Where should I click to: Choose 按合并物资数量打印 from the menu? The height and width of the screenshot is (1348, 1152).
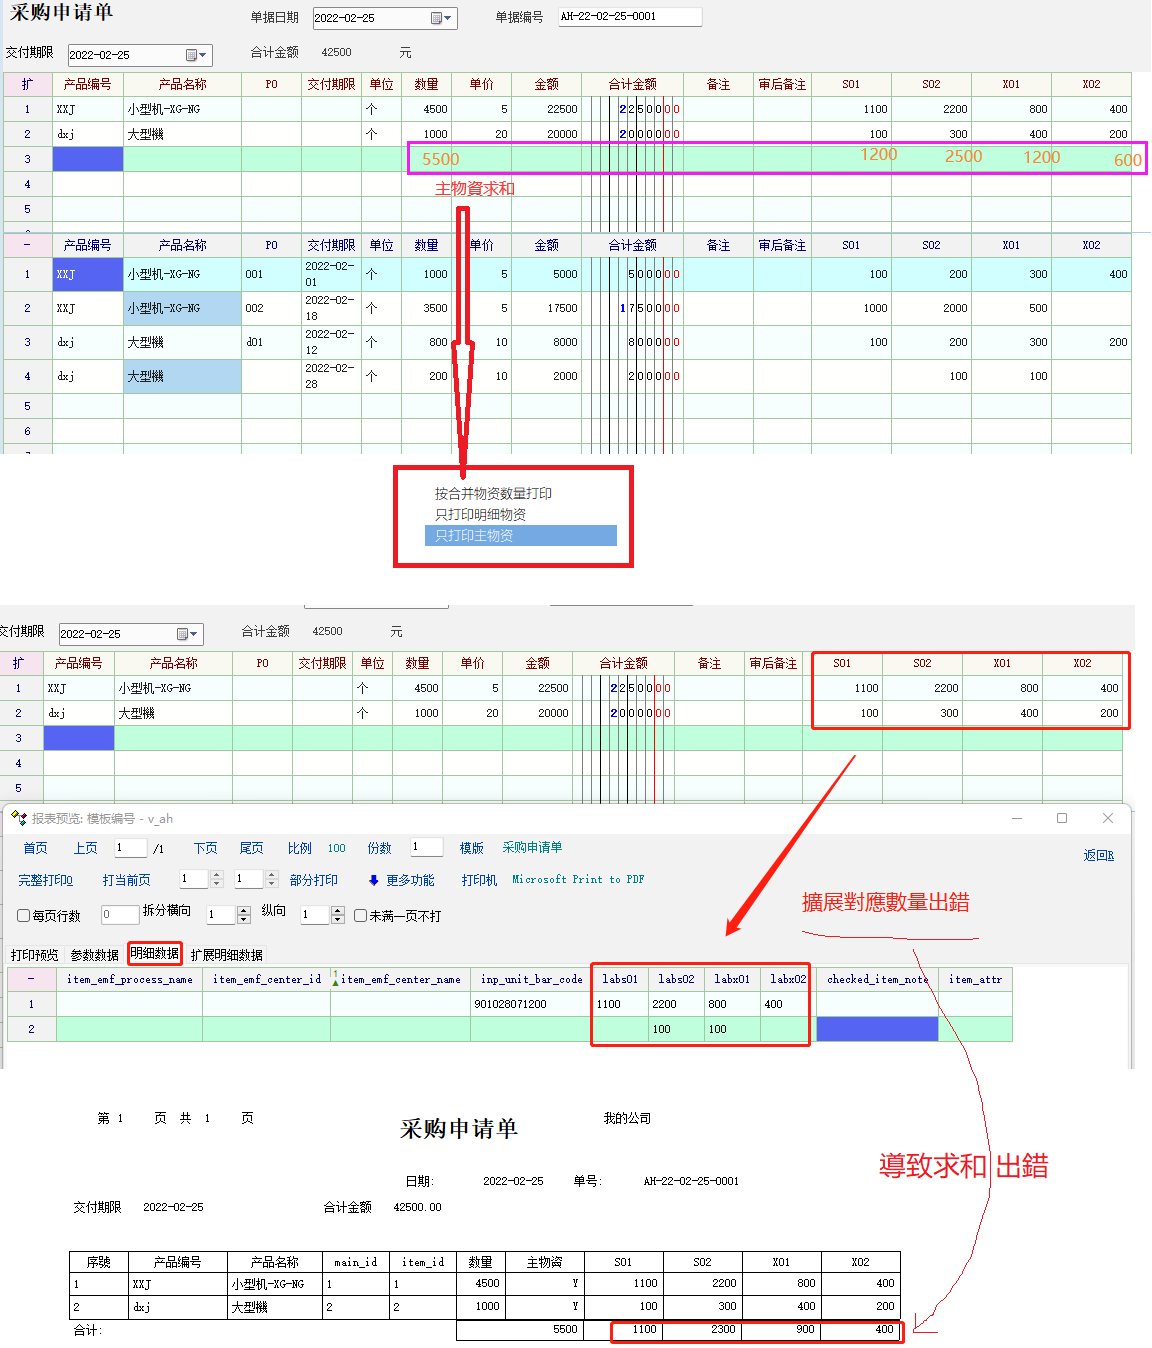(x=493, y=493)
